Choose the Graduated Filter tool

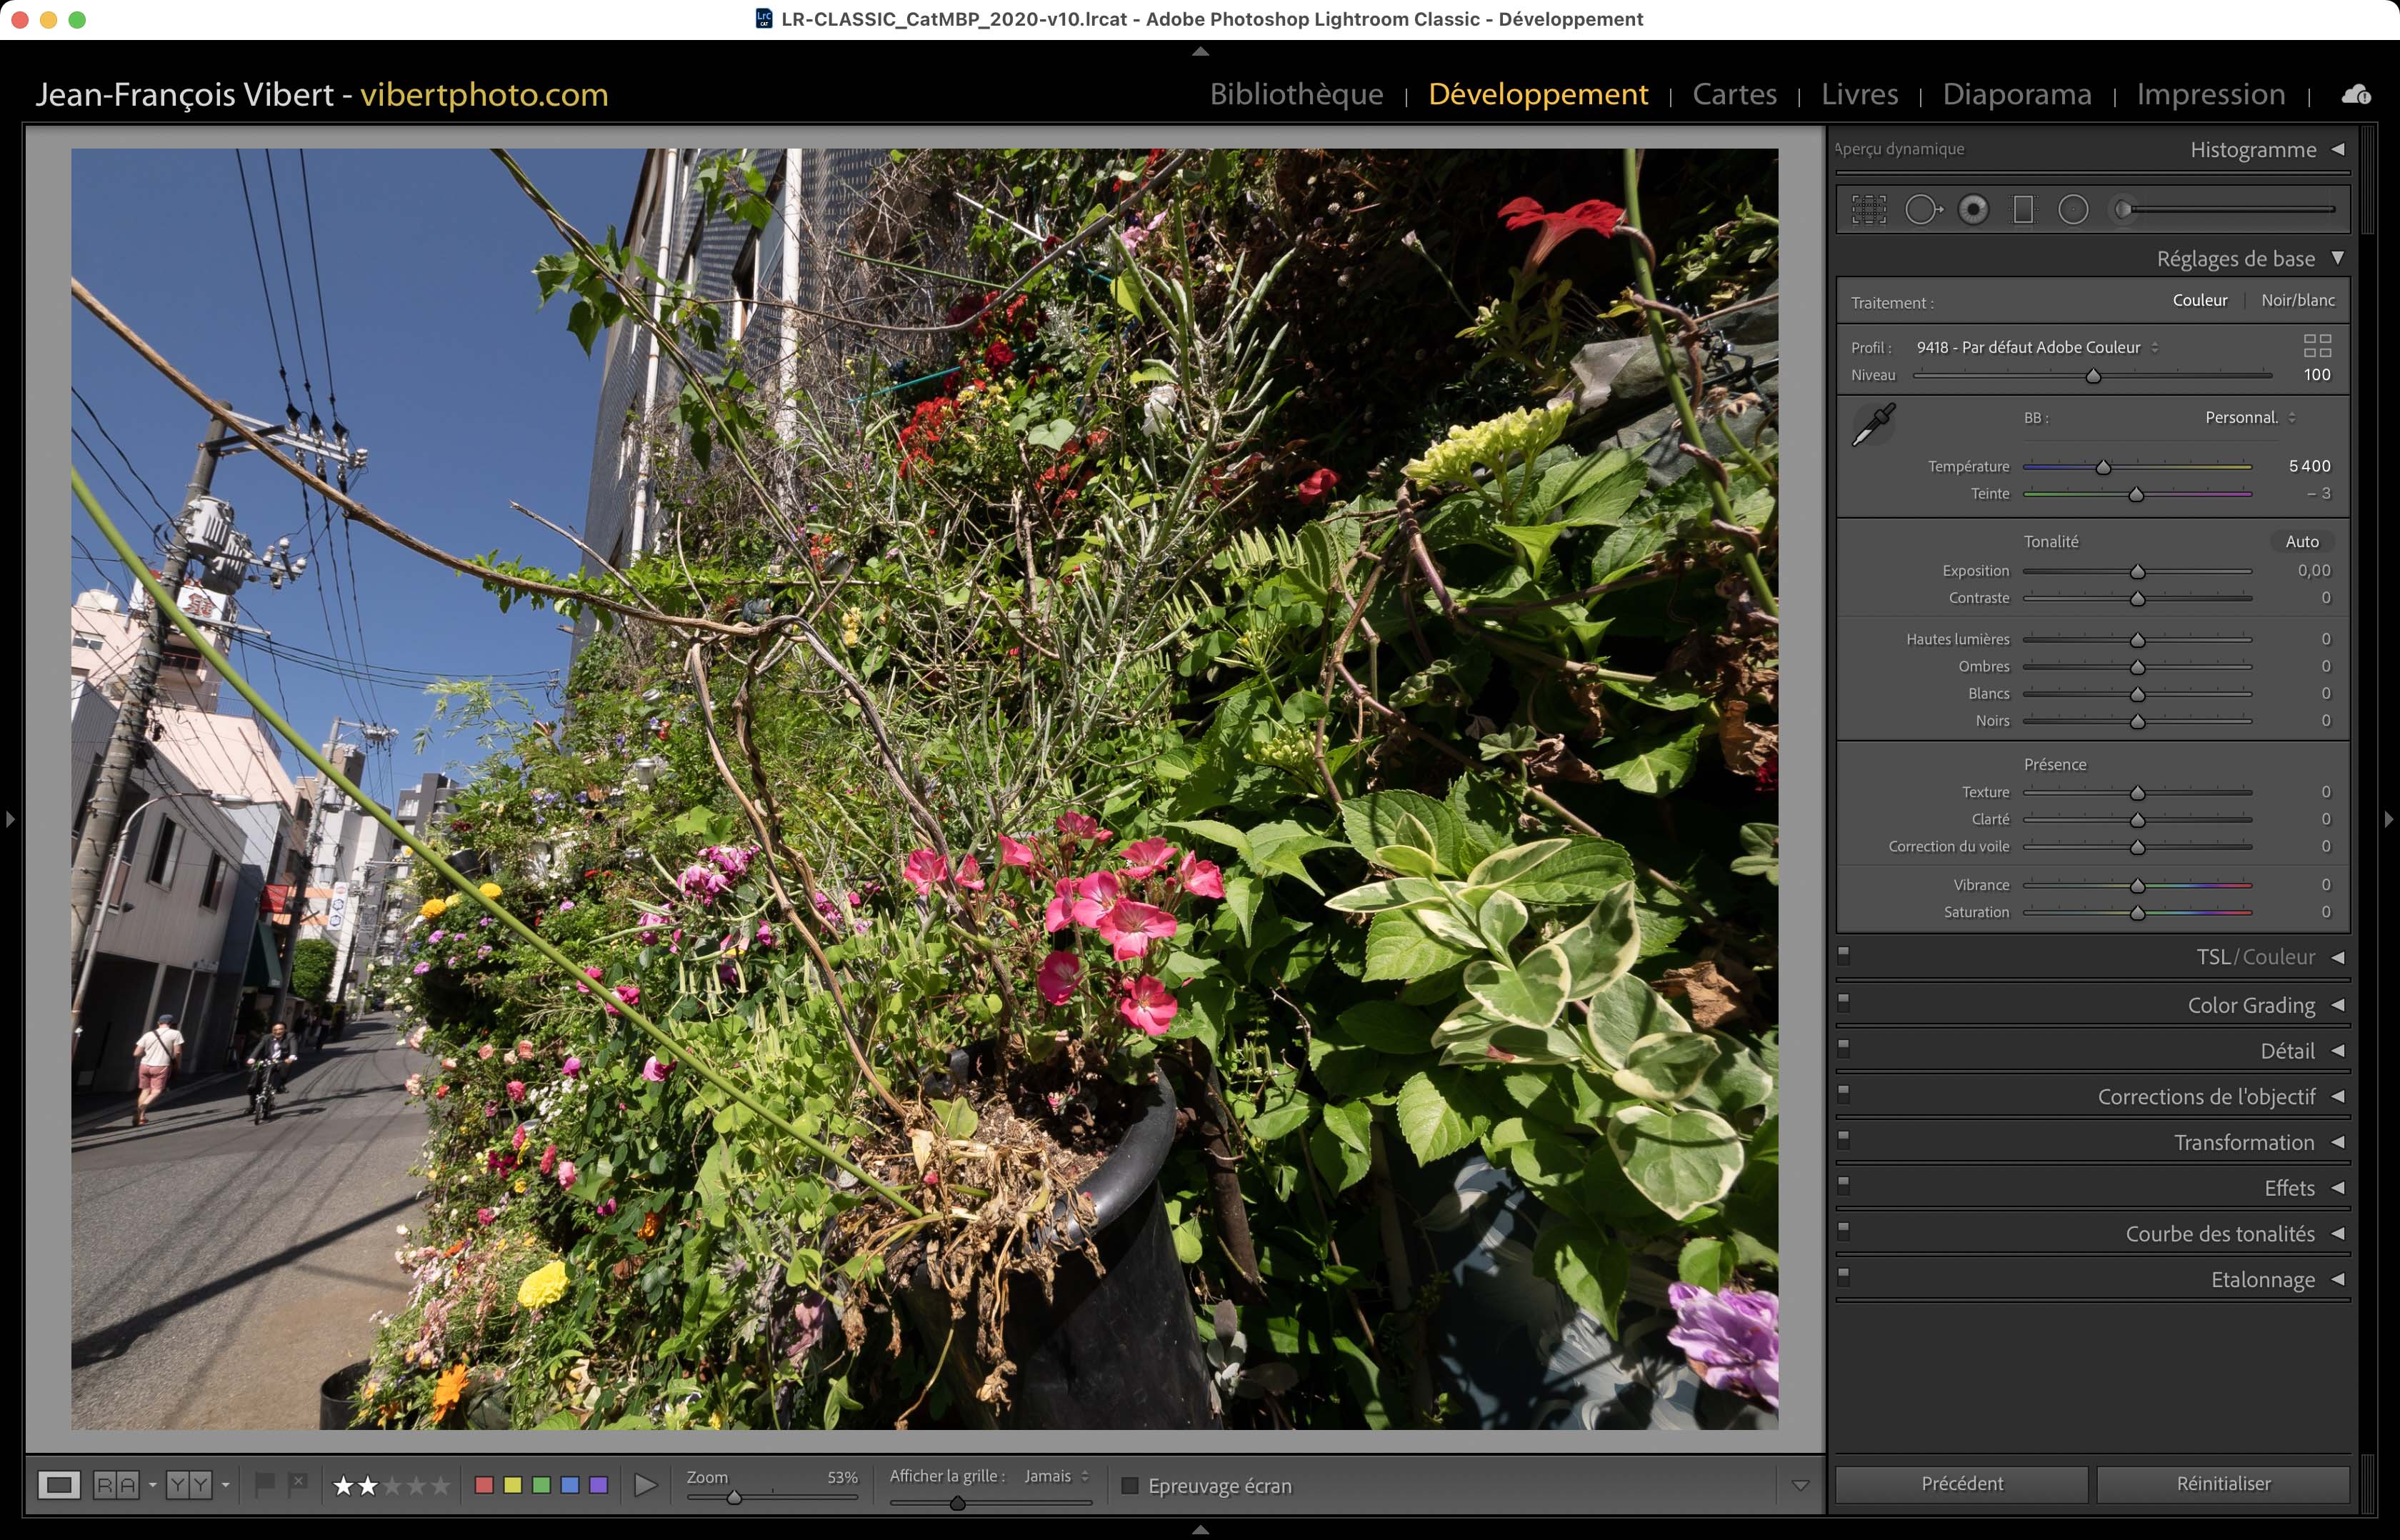pyautogui.click(x=2023, y=209)
